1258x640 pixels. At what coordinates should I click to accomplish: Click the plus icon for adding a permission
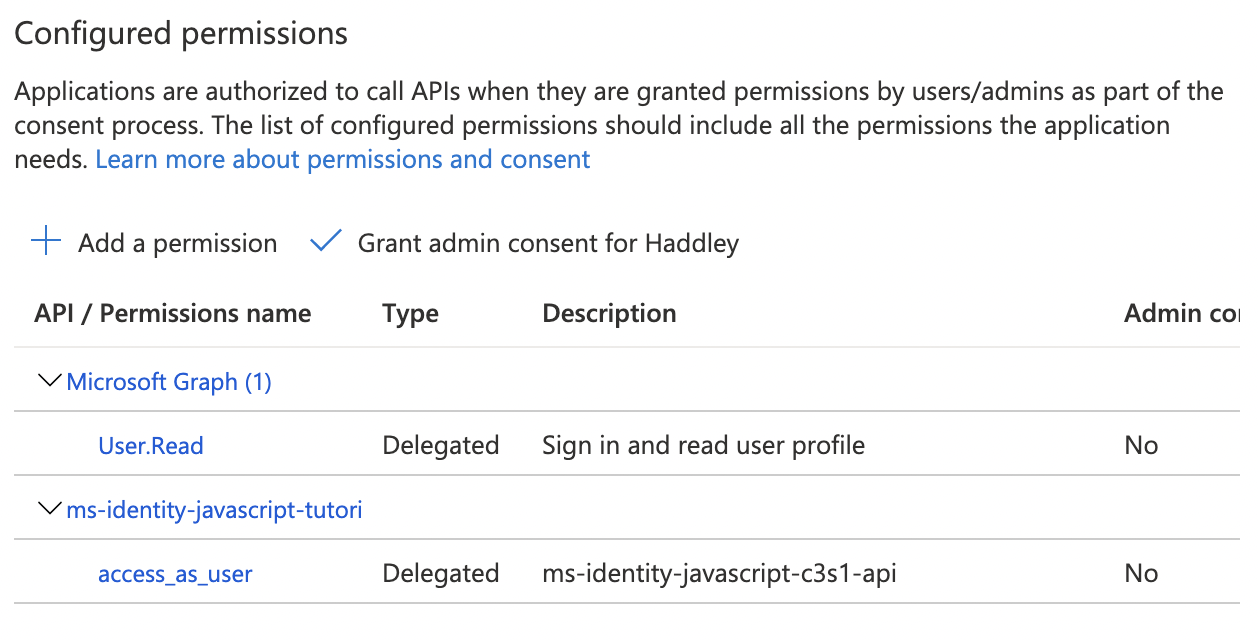(x=46, y=243)
